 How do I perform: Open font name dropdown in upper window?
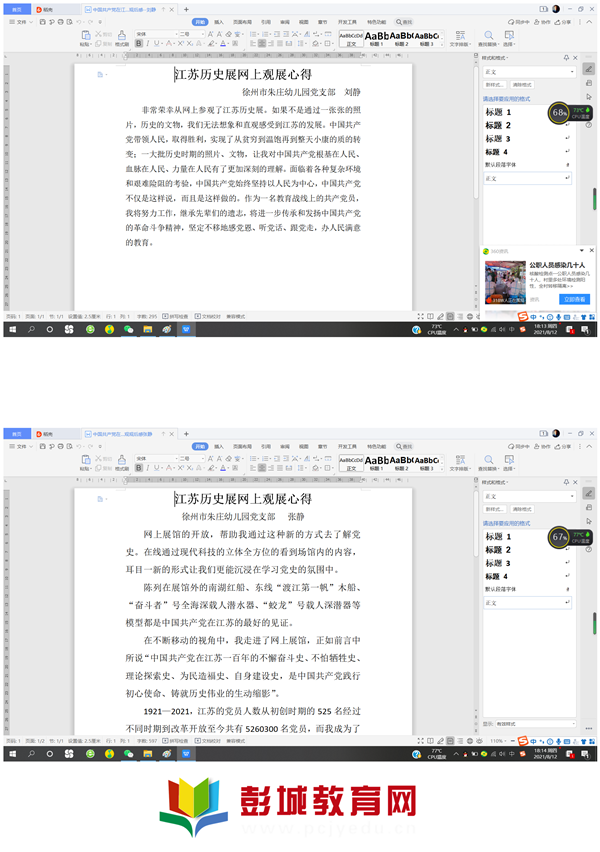(x=175, y=34)
